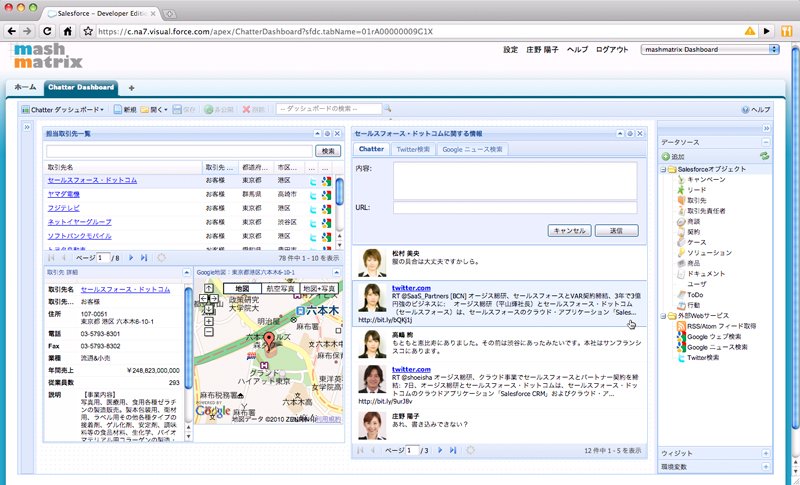Click the browser back arrow
This screenshot has height=485, width=800.
[x=12, y=31]
